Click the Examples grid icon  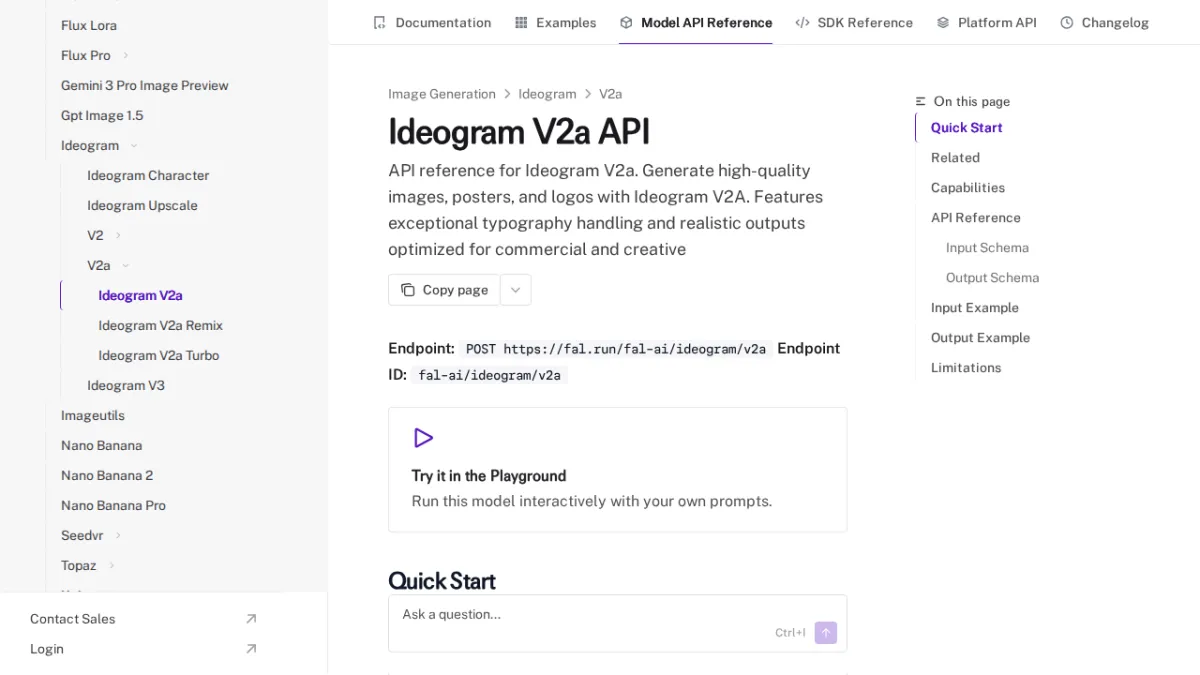coord(521,22)
